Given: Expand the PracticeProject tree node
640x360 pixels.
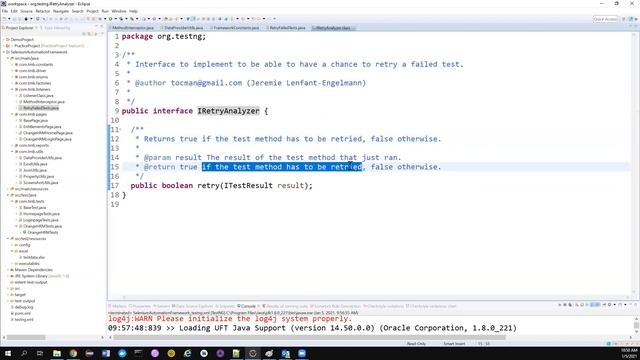Looking at the screenshot, I should coord(4,46).
